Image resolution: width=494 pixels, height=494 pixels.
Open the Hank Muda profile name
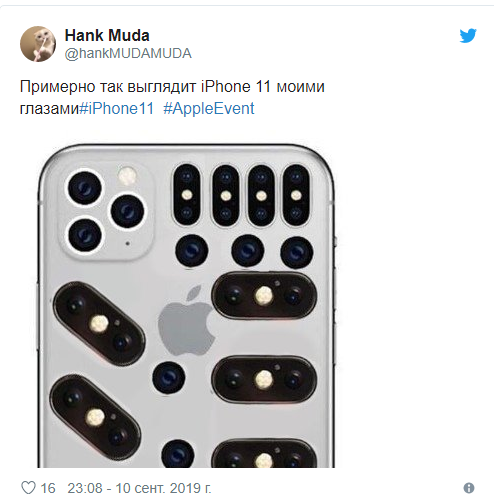[x=107, y=35]
